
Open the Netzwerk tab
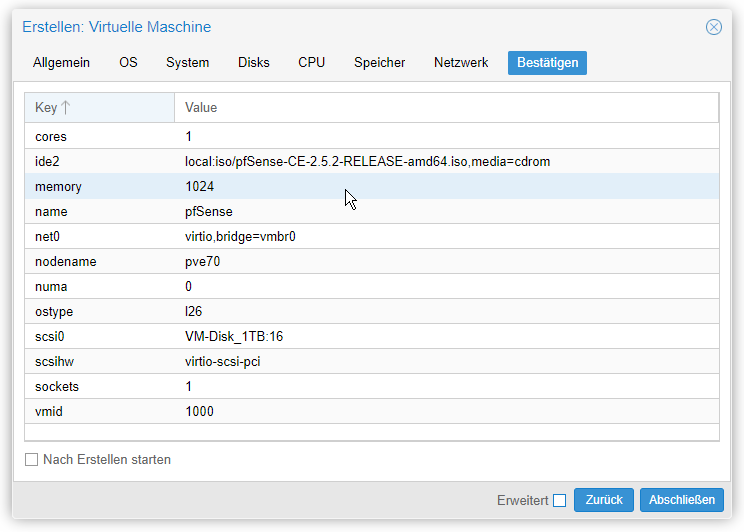pyautogui.click(x=461, y=63)
